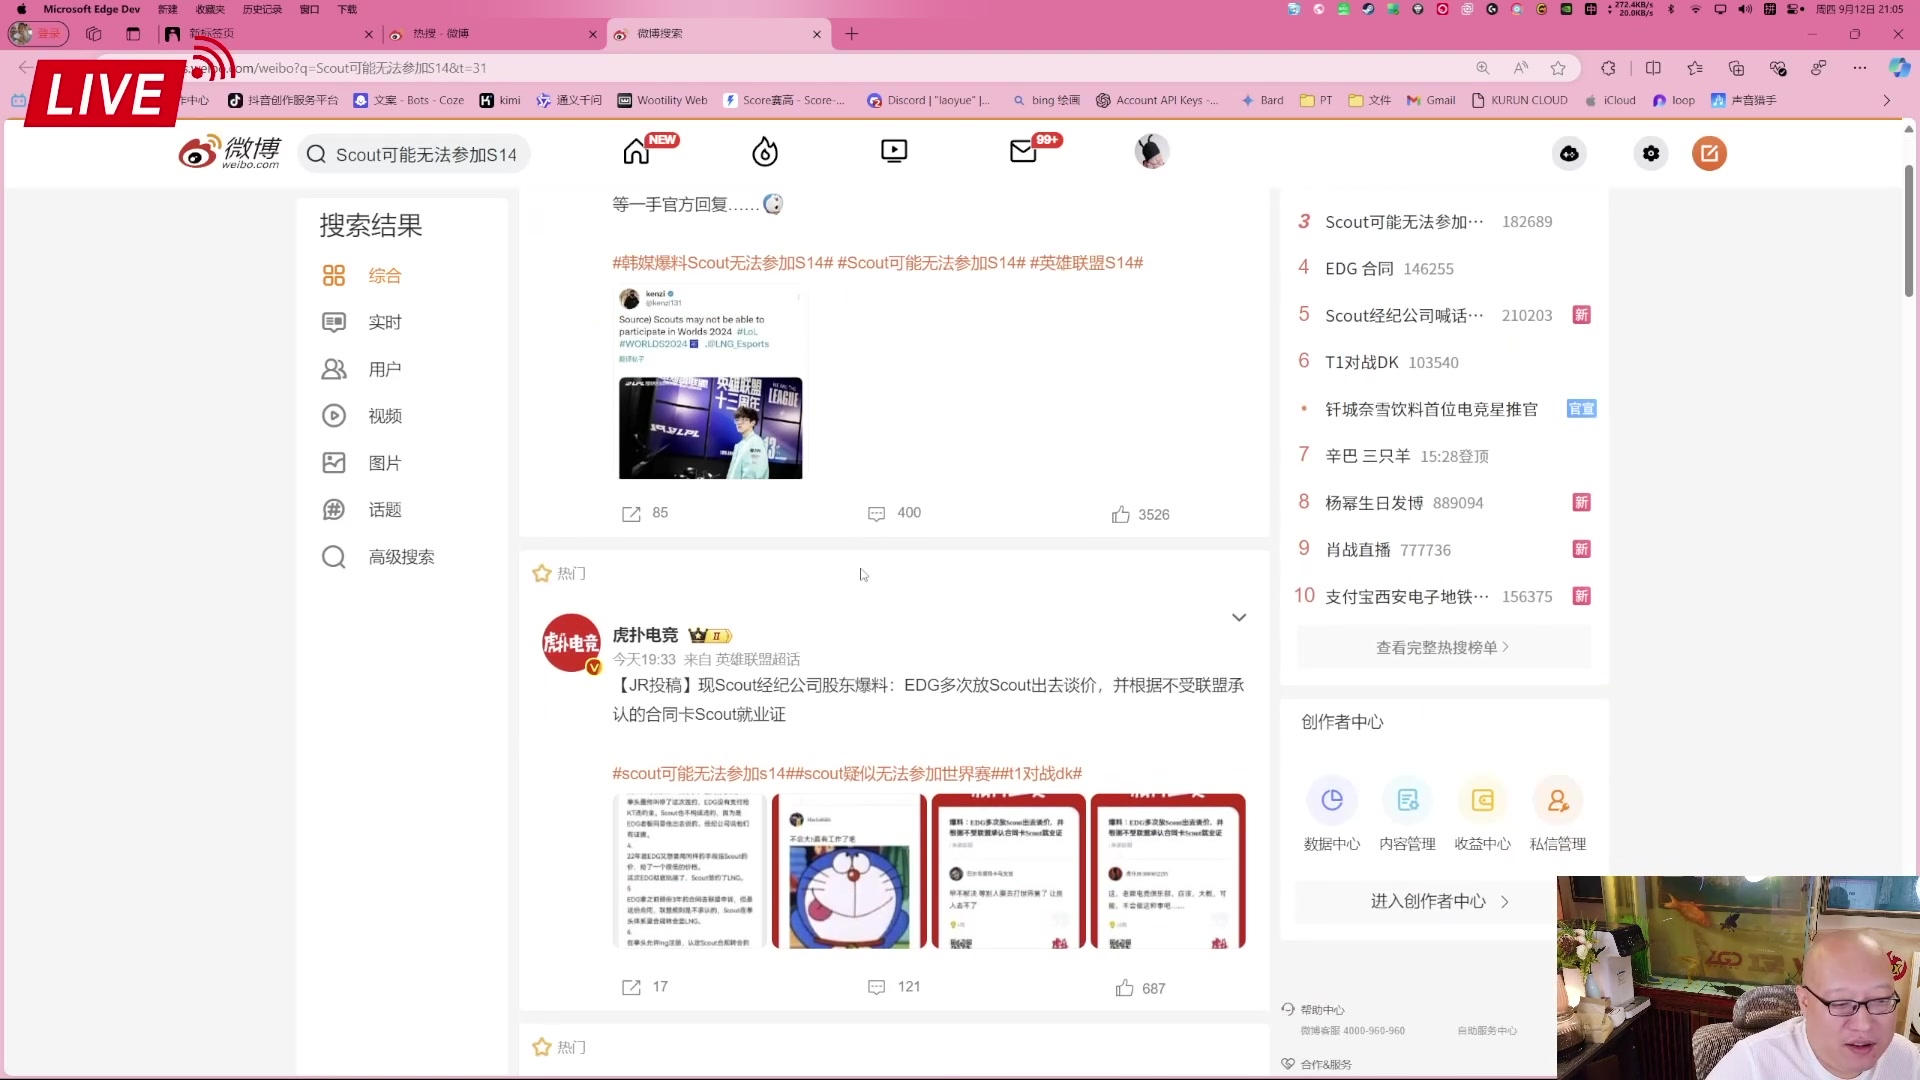
Task: Open 内容管理 in creator center
Action: click(1407, 814)
